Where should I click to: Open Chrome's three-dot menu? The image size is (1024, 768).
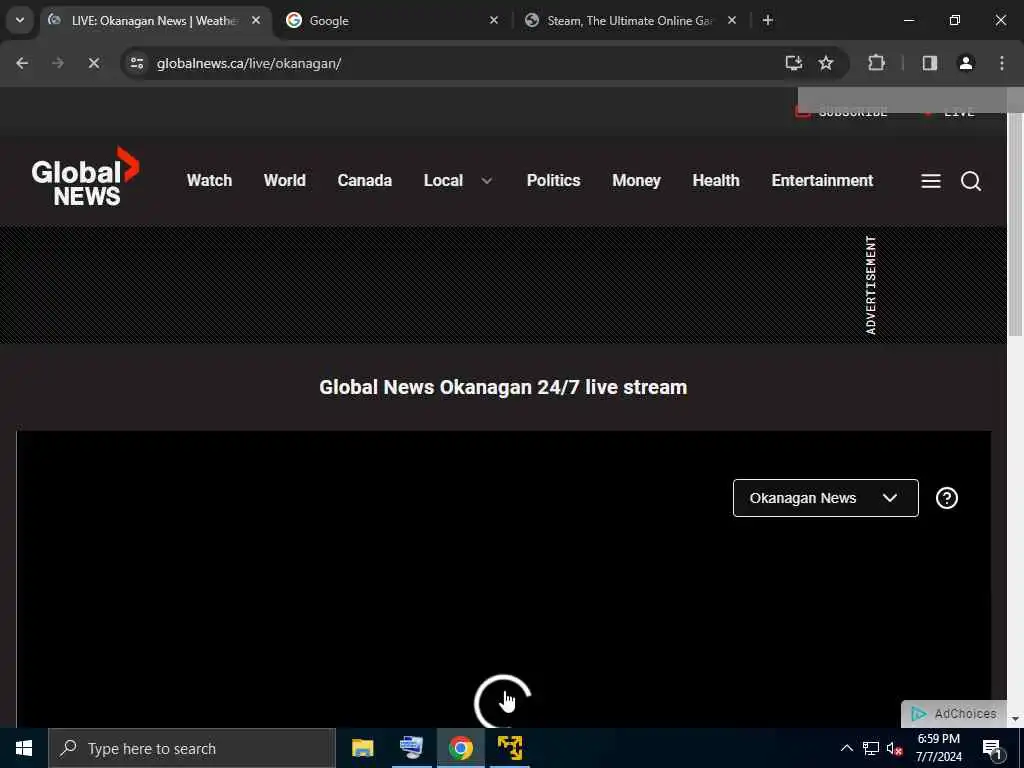[x=1001, y=63]
